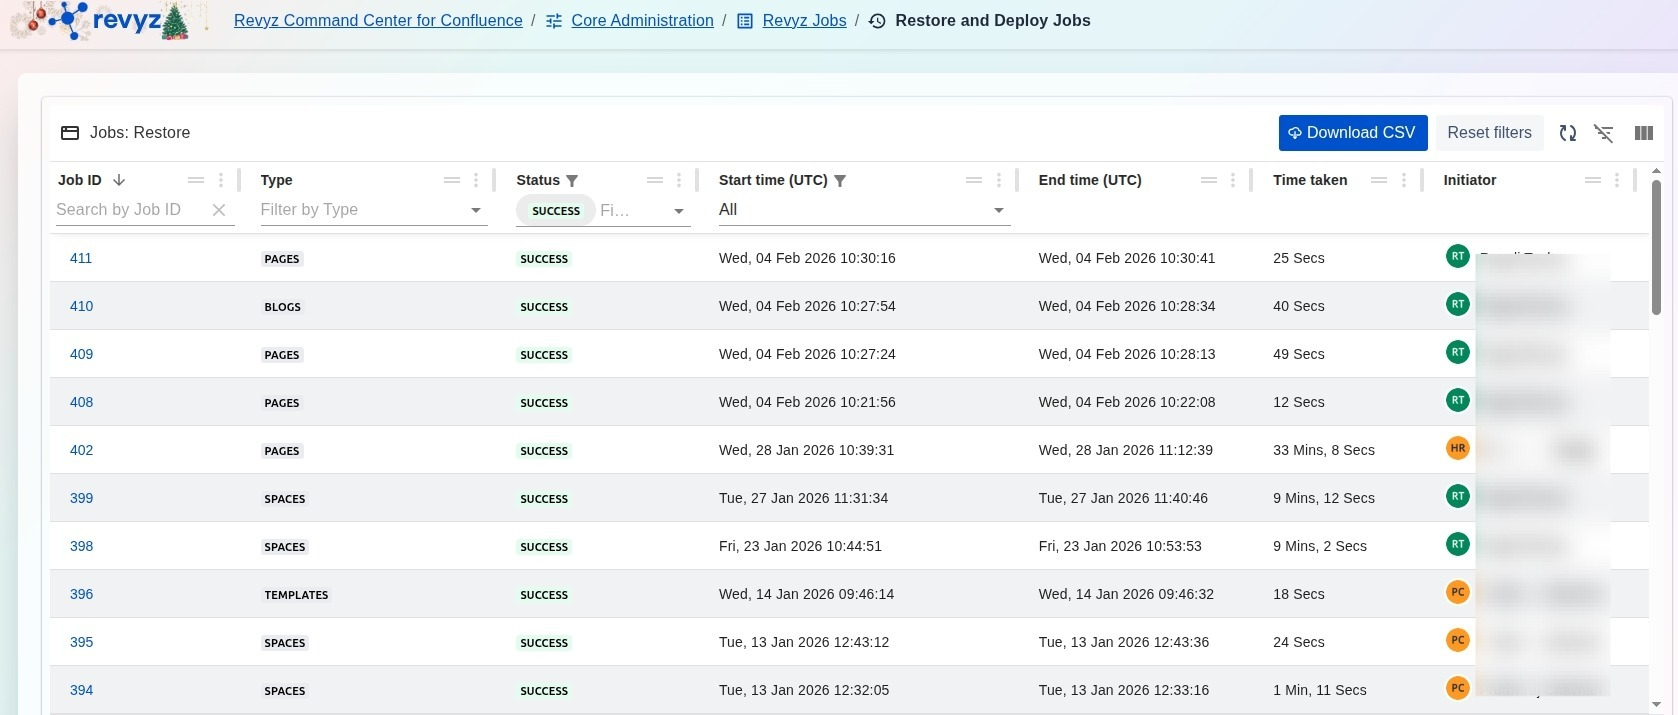Expand the Filter by Type dropdown
This screenshot has height=715, width=1678.
click(x=476, y=210)
